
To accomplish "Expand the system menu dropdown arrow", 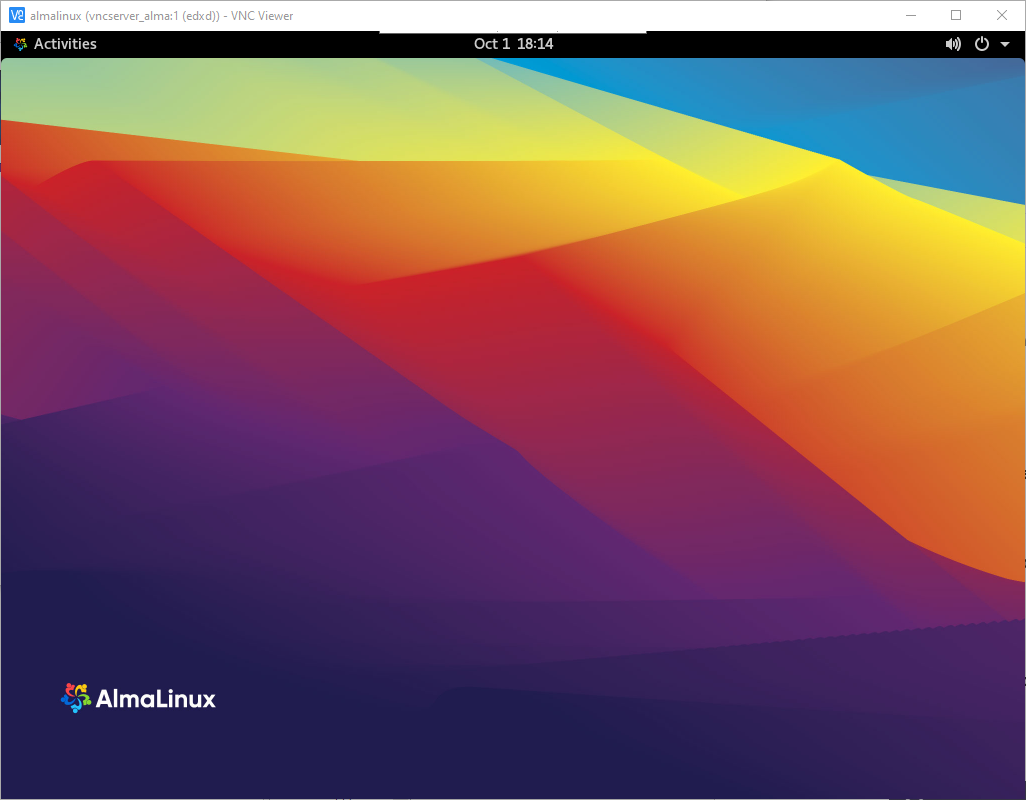I will pos(1006,43).
